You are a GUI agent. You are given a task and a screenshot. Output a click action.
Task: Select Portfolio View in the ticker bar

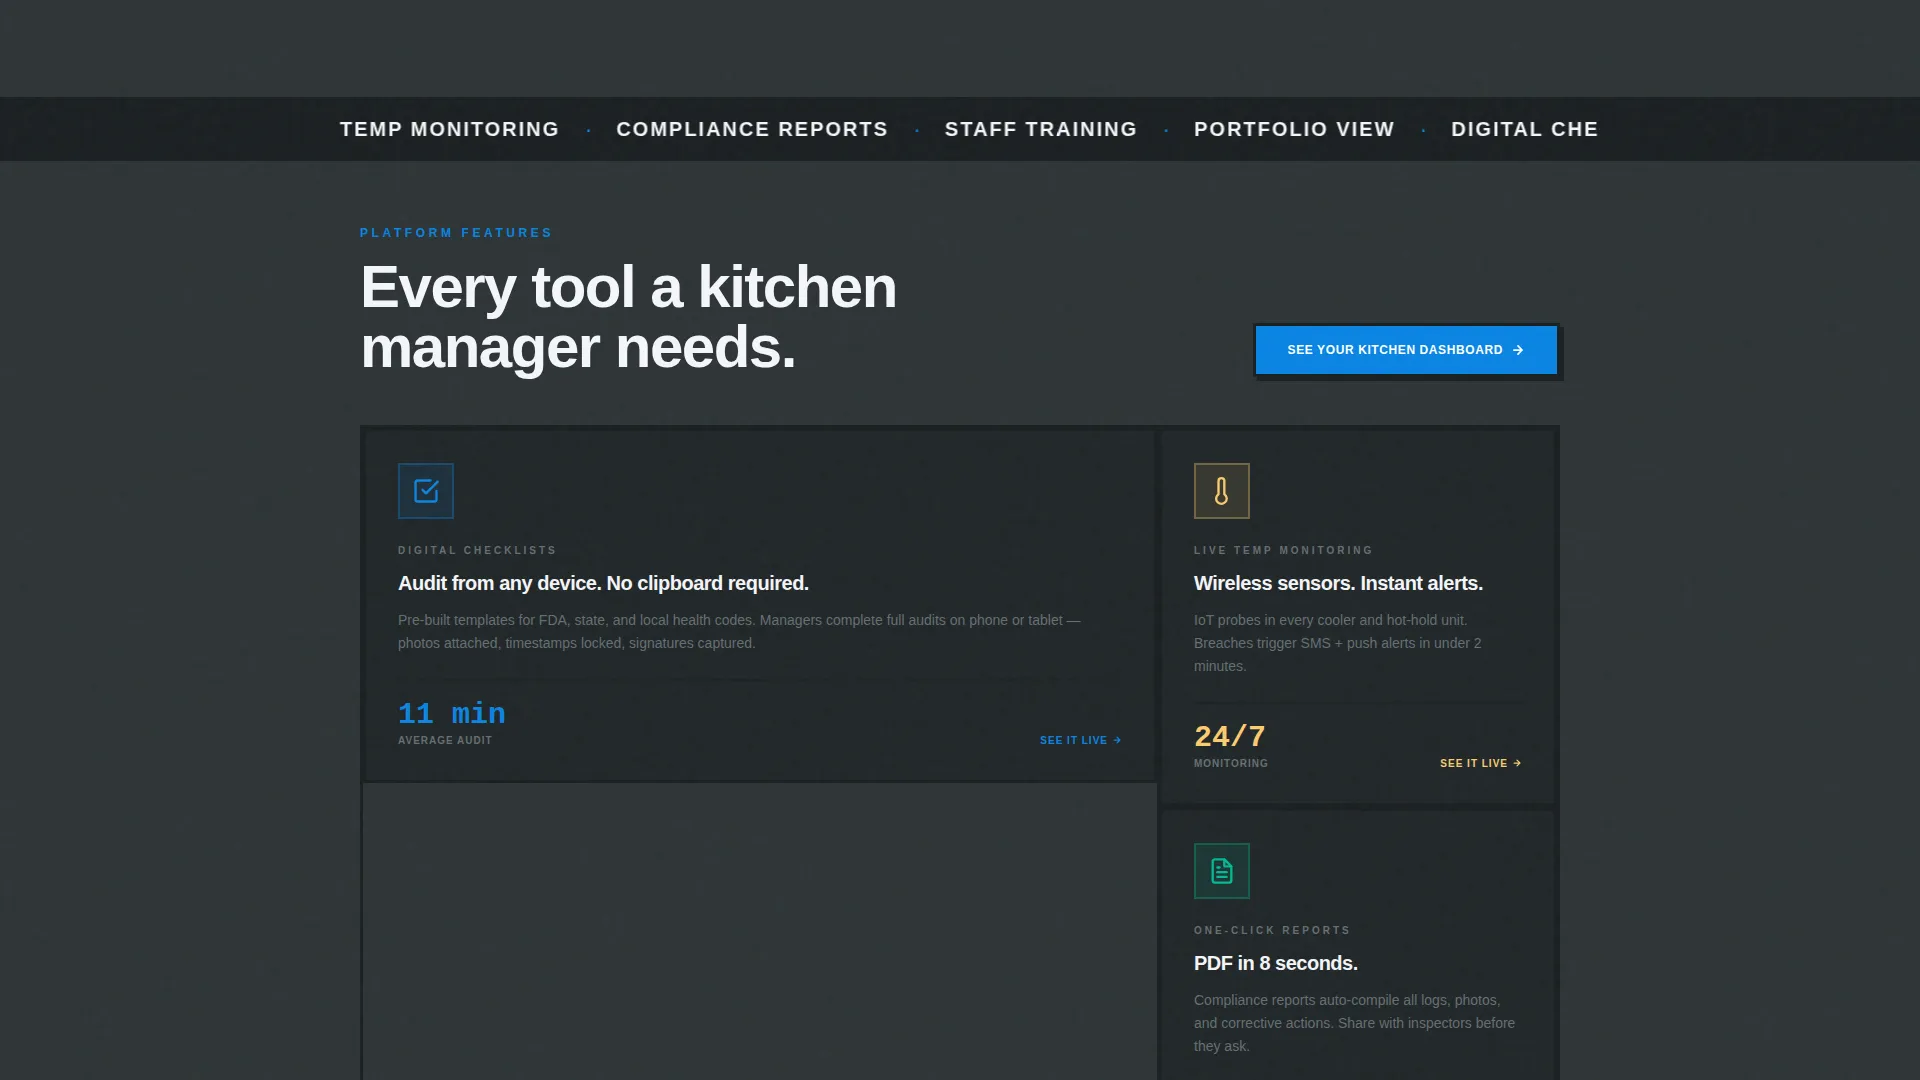[1294, 130]
